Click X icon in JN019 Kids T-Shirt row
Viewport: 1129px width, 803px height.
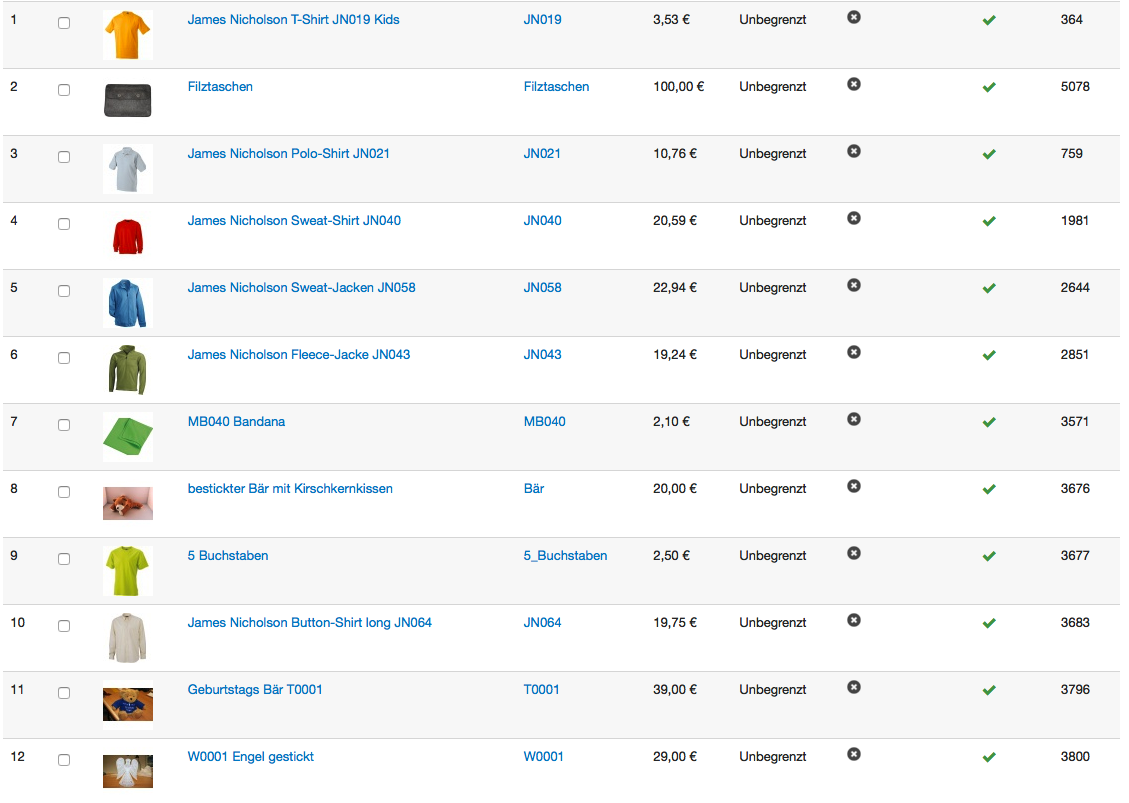(853, 17)
